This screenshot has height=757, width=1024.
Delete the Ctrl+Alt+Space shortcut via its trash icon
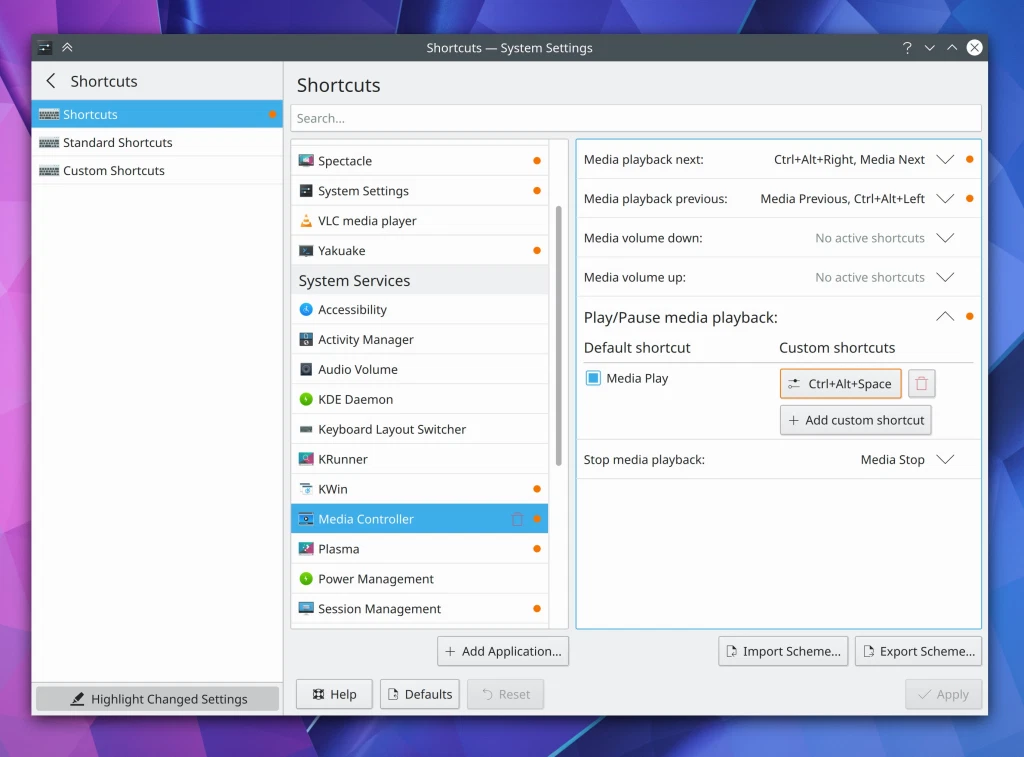[921, 383]
